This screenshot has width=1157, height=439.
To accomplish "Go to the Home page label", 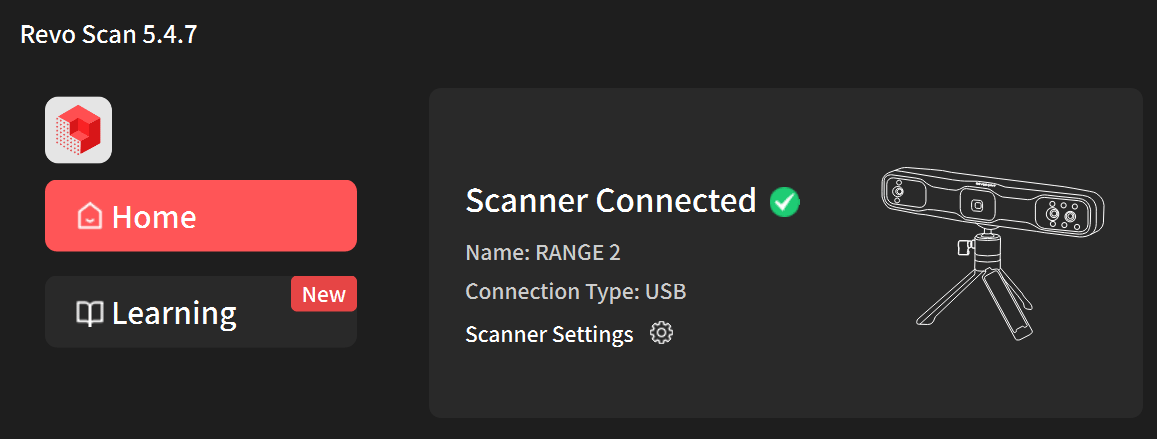I will click(154, 216).
